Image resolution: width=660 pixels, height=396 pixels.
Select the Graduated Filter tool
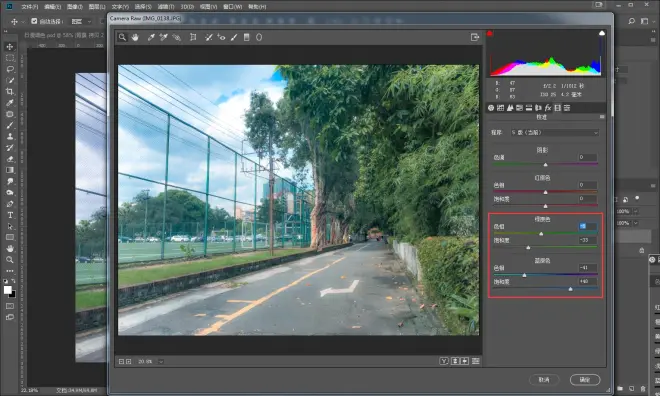click(247, 37)
